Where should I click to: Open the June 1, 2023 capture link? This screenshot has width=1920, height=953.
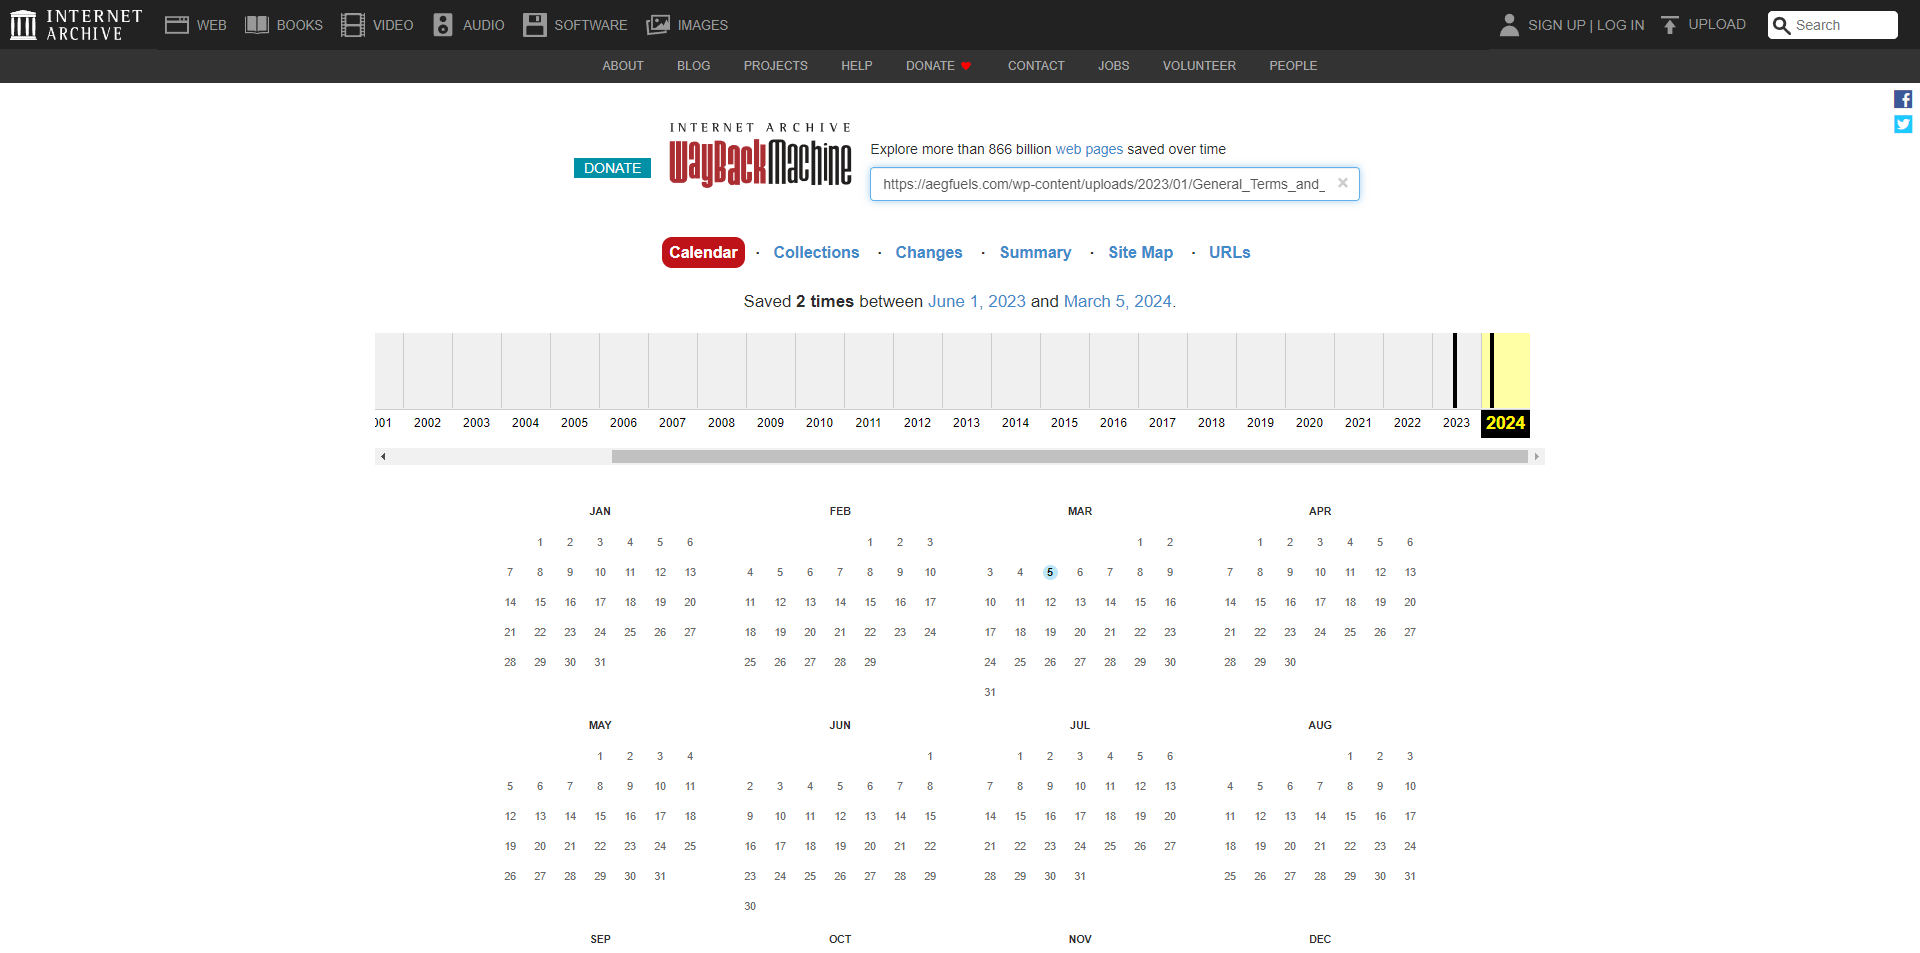point(977,302)
